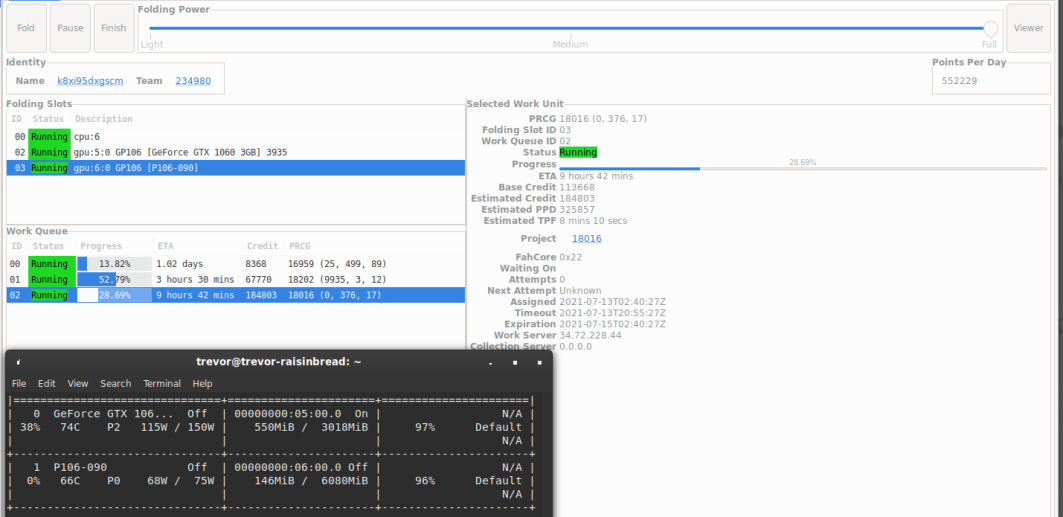Open team 234980 link
Screen dimensions: 1063x517
click(193, 81)
